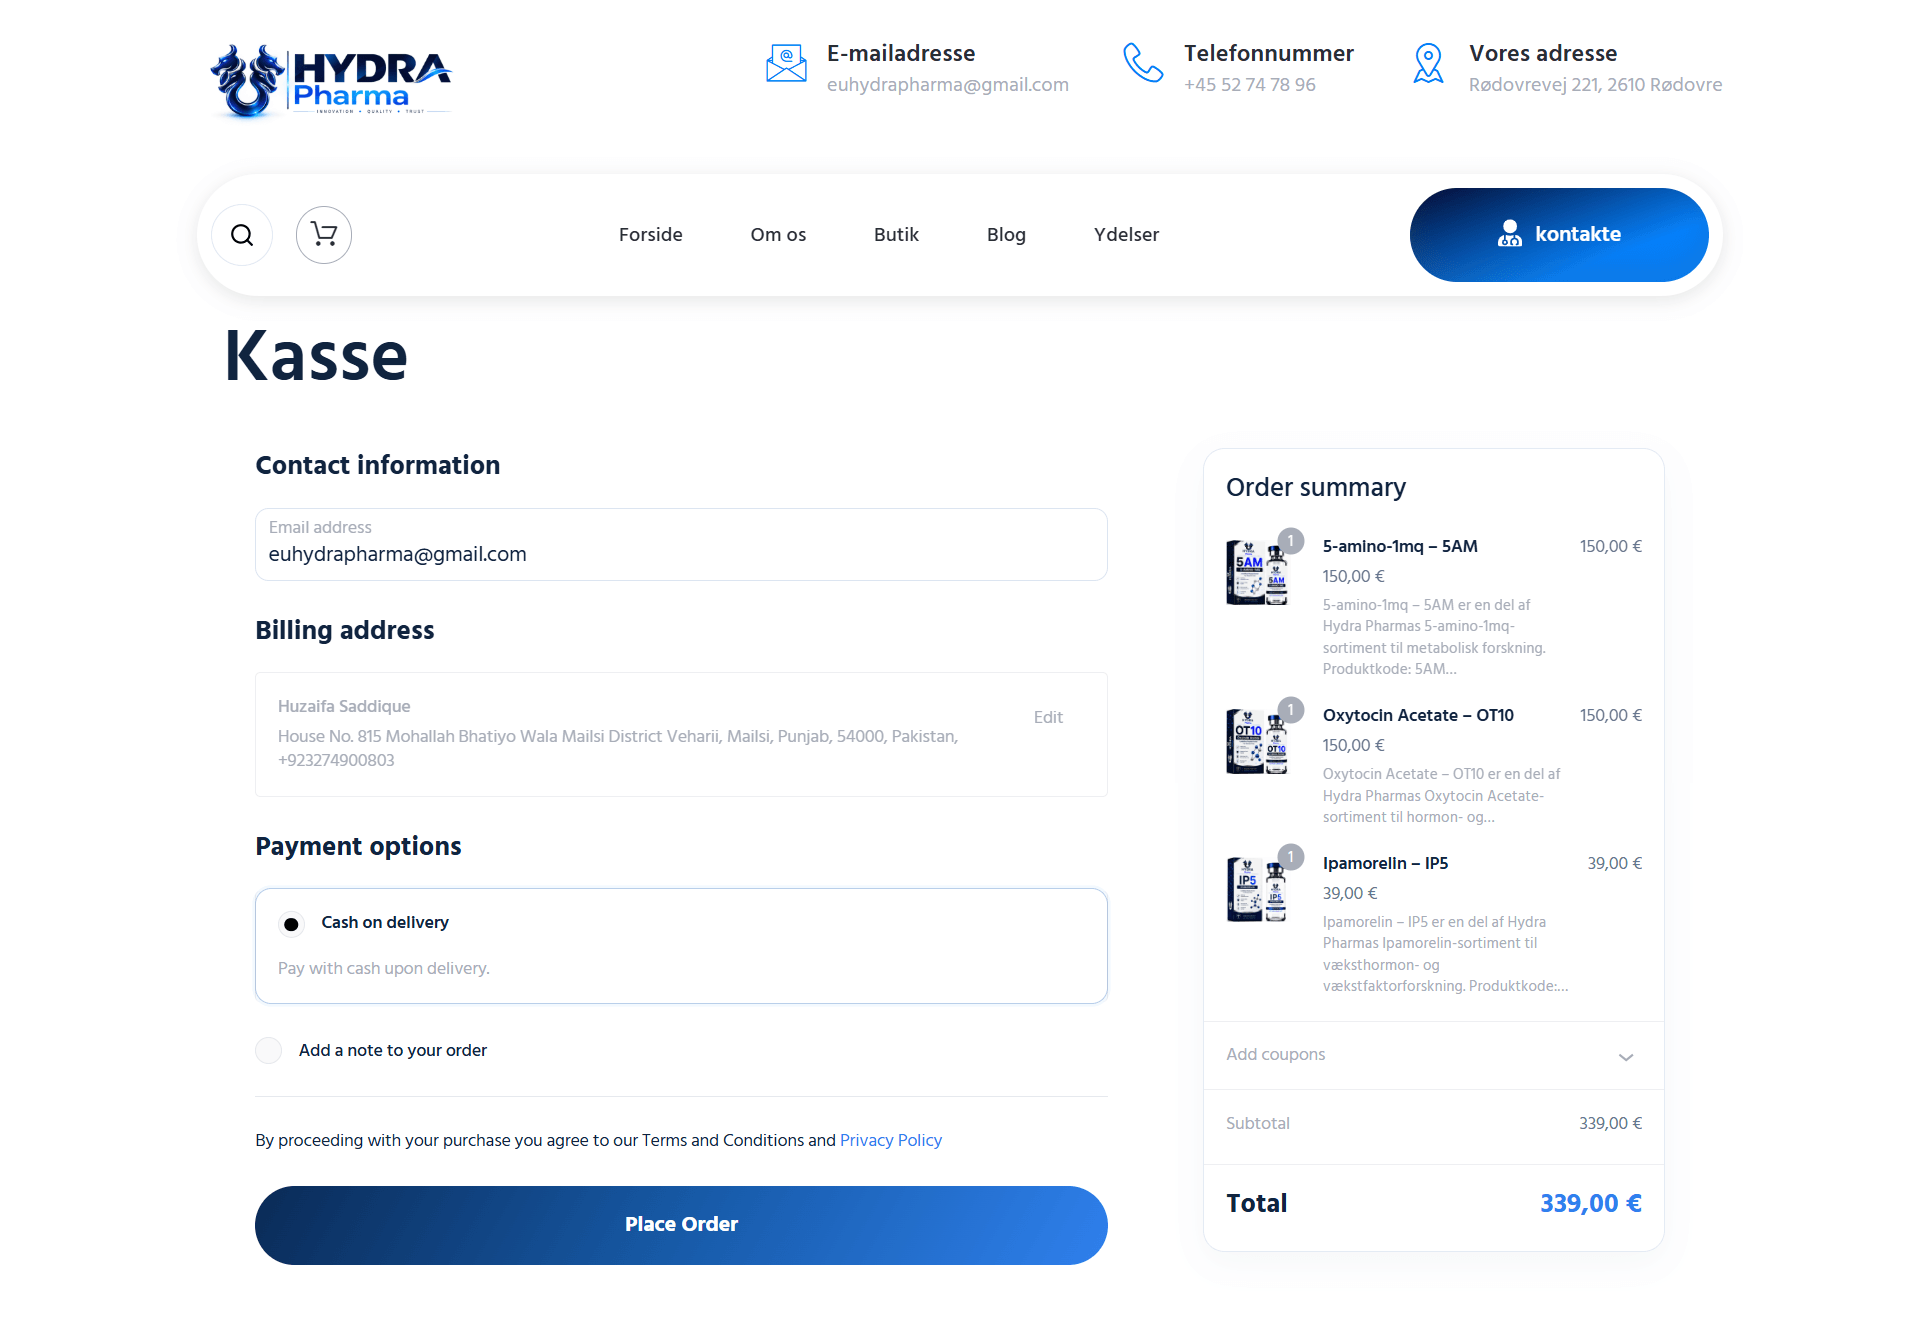The height and width of the screenshot is (1331, 1918).
Task: Click the Huzaifa Saddique name in billing address
Action: point(344,706)
